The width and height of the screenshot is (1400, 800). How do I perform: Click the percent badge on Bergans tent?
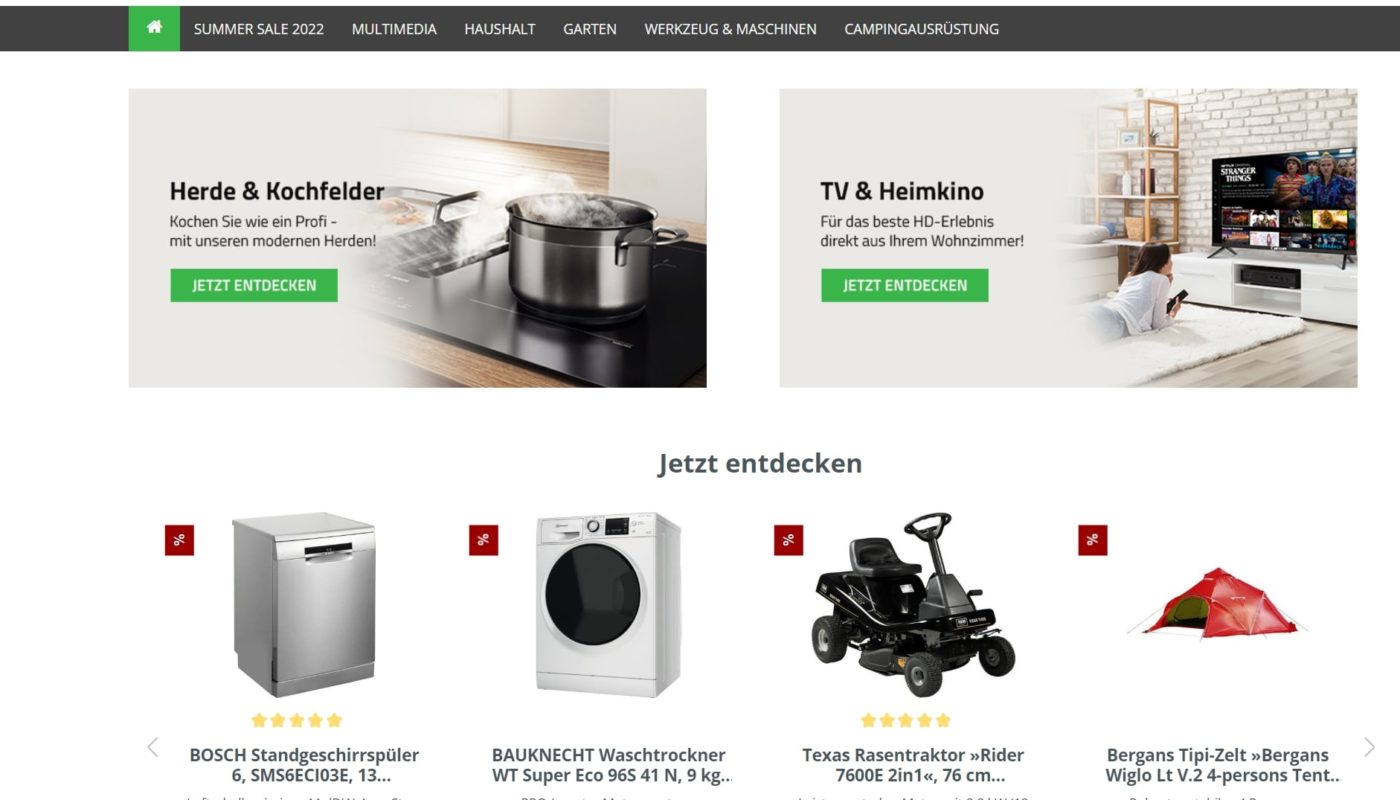click(1092, 540)
